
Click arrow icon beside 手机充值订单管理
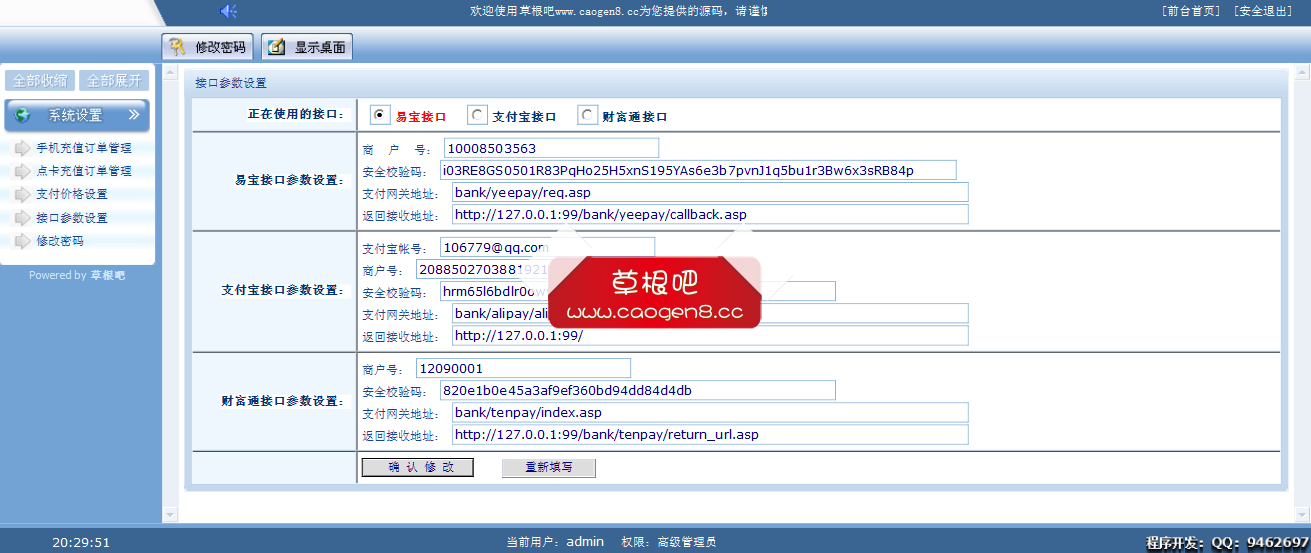(x=23, y=148)
